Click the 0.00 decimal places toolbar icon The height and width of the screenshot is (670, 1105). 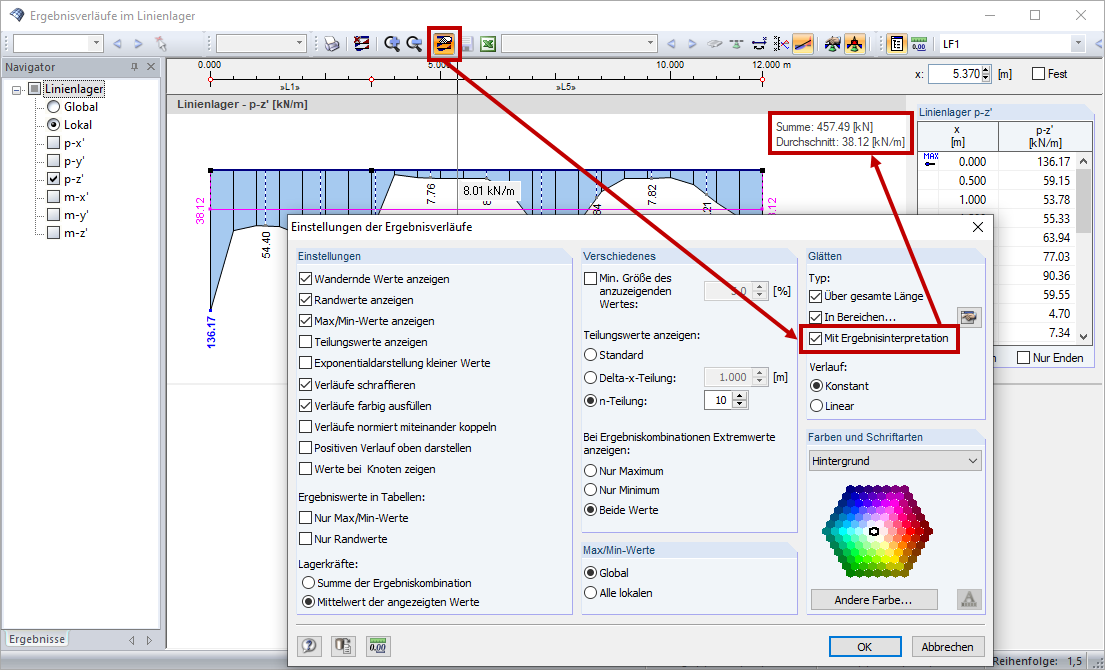click(918, 44)
